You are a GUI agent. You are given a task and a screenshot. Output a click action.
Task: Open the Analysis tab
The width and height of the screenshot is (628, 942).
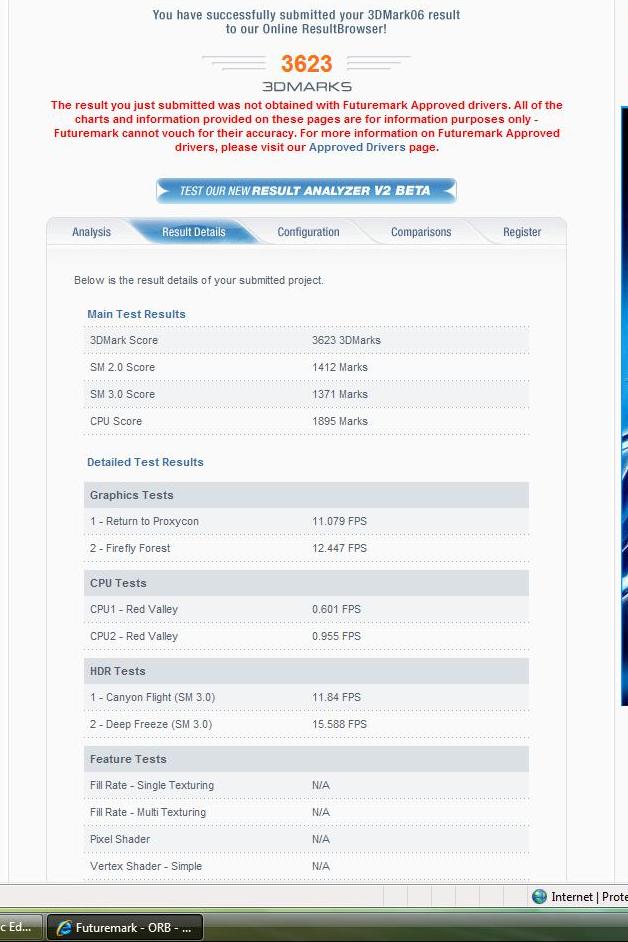pos(91,232)
